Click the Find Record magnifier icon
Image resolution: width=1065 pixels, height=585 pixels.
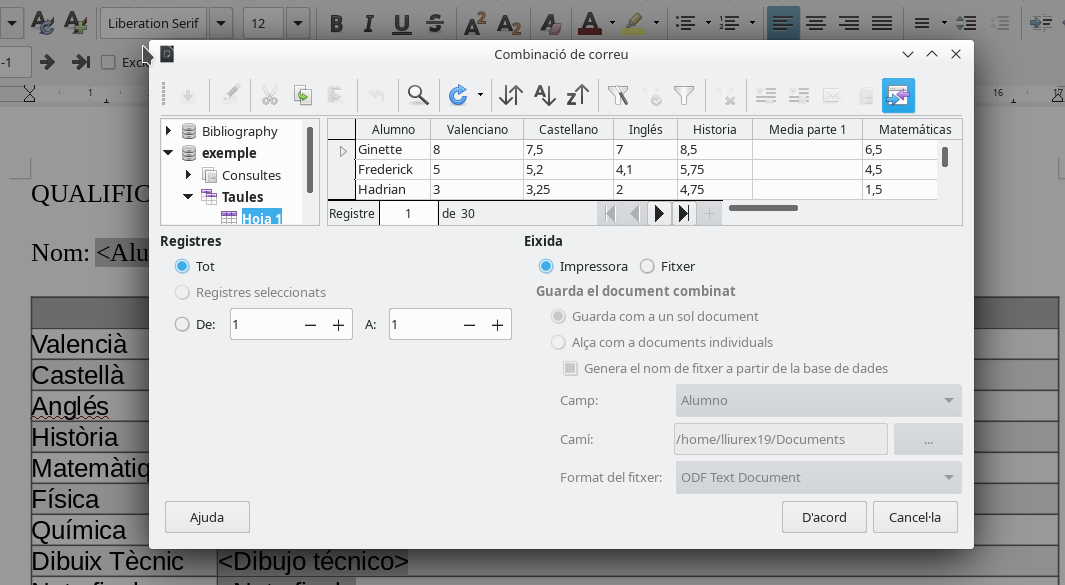[x=418, y=96]
